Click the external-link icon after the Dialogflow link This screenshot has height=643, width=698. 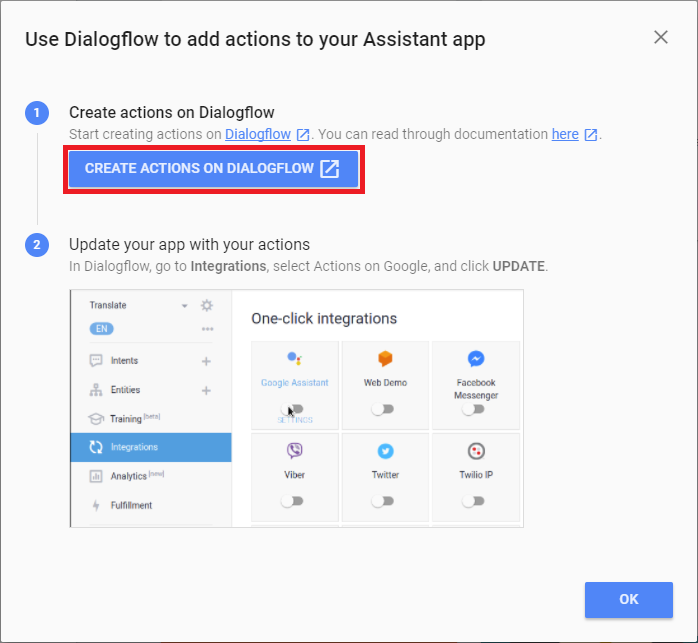[x=303, y=134]
